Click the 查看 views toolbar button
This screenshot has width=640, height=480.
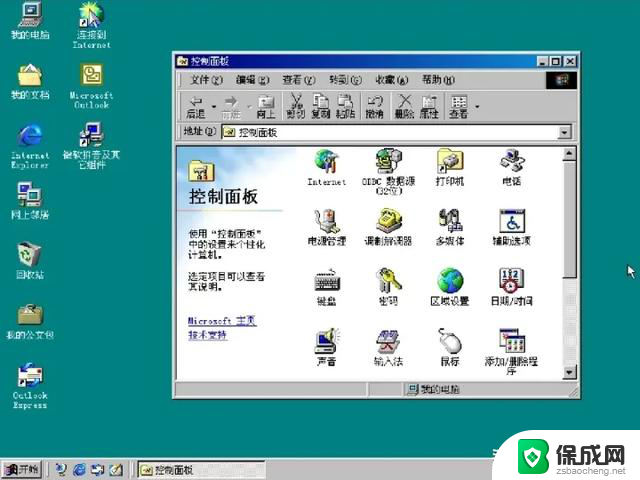click(458, 107)
